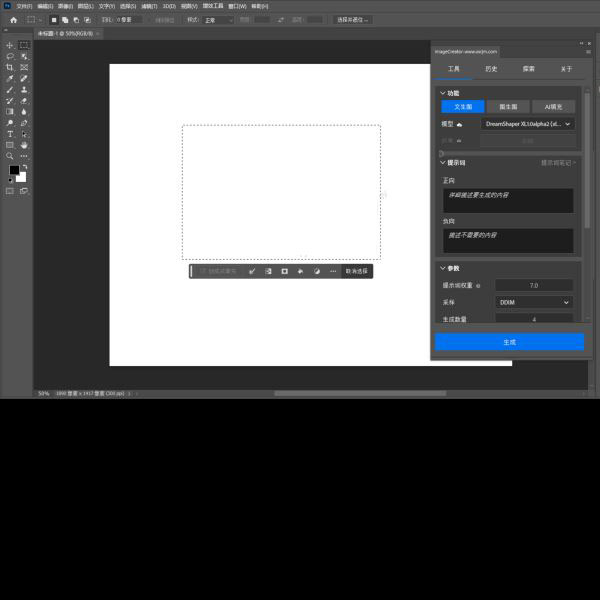Change the screen mode
Viewport: 600px width, 600px height.
coord(24,191)
